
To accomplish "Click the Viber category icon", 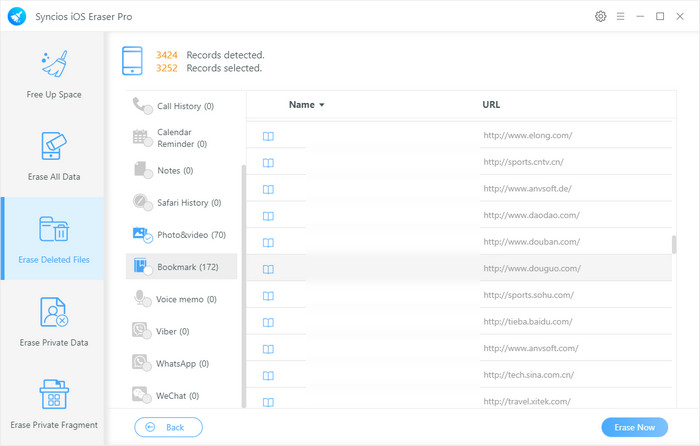I will click(142, 331).
